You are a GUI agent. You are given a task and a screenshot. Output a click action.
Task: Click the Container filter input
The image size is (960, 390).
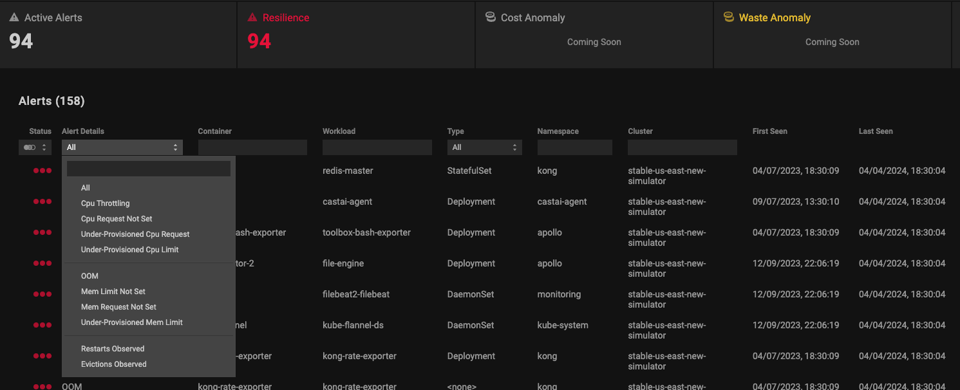pos(252,148)
